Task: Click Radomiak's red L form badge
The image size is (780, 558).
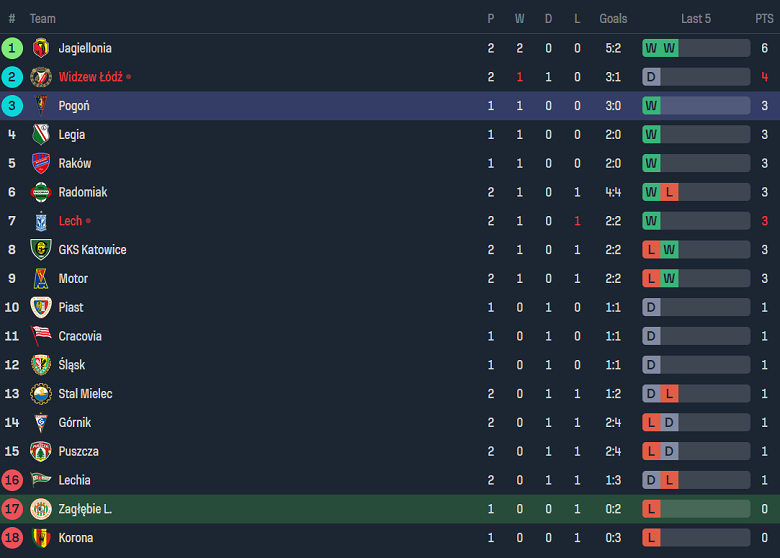Action: tap(670, 192)
